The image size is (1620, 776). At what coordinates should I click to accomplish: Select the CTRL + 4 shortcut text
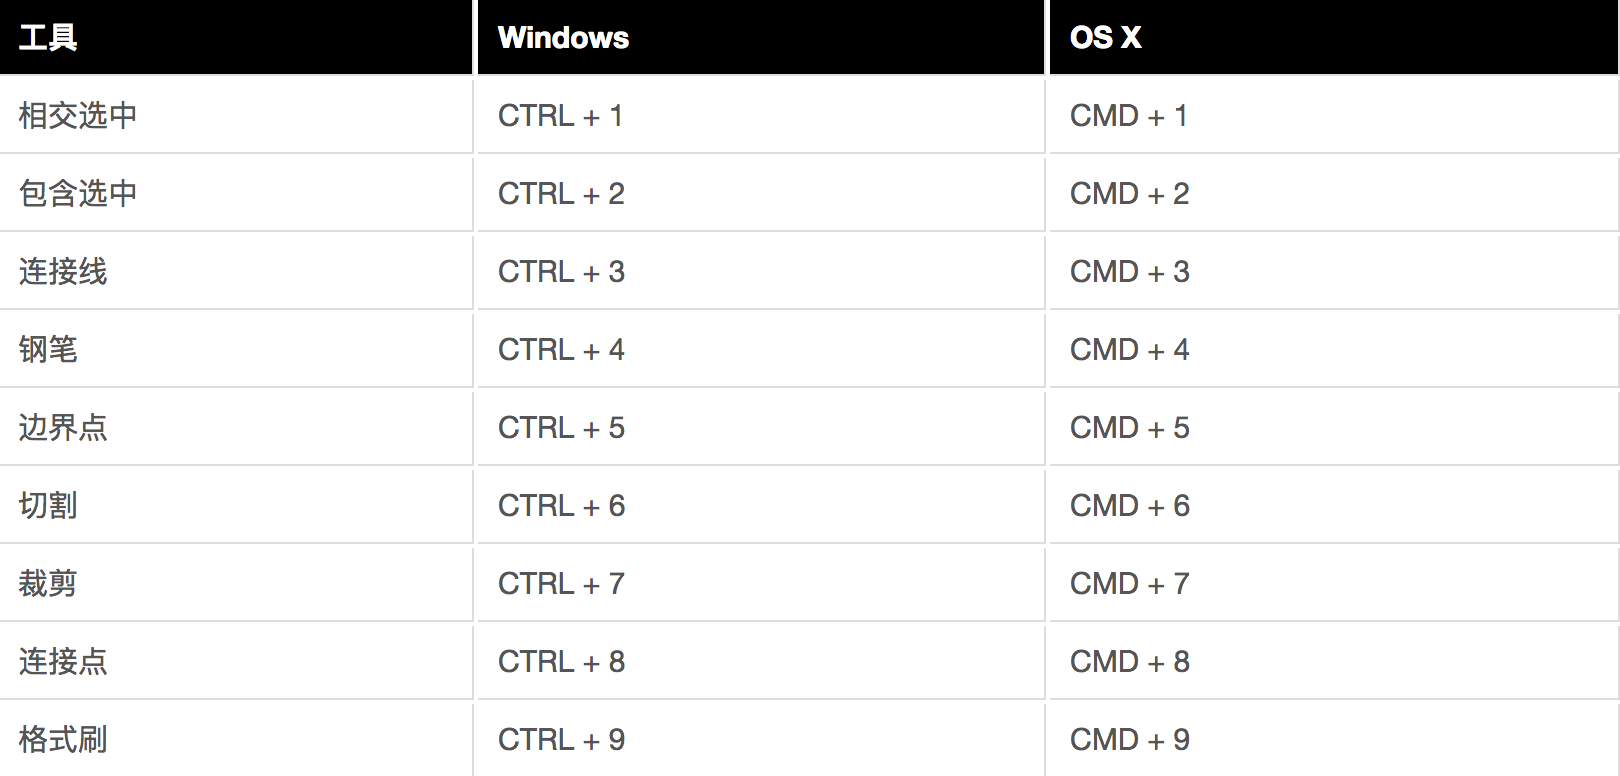coord(561,350)
